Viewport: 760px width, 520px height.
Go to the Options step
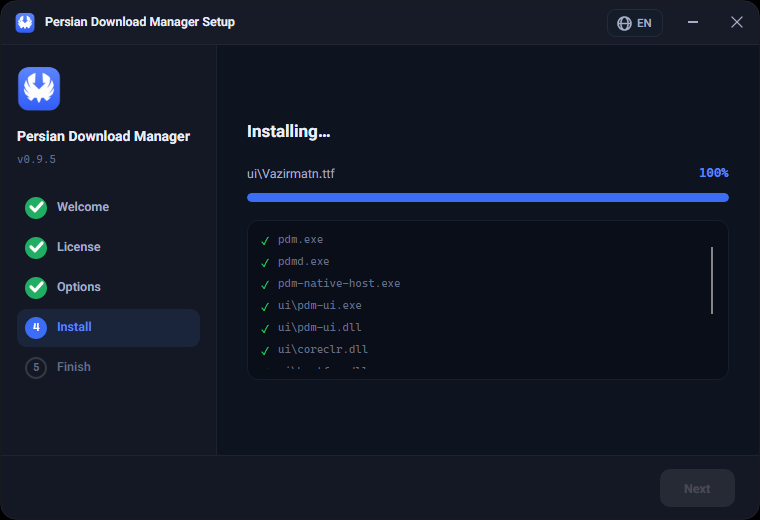[x=108, y=288]
